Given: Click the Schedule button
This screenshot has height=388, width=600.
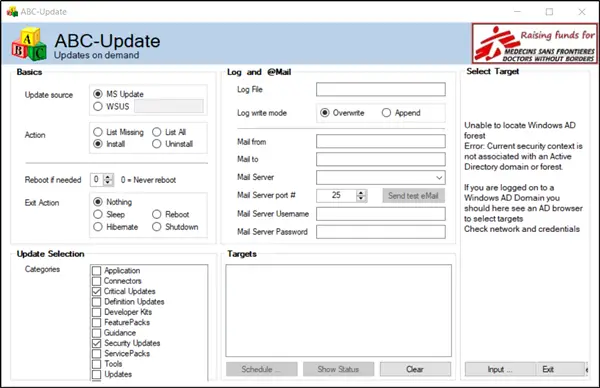Looking at the screenshot, I should click(261, 369).
